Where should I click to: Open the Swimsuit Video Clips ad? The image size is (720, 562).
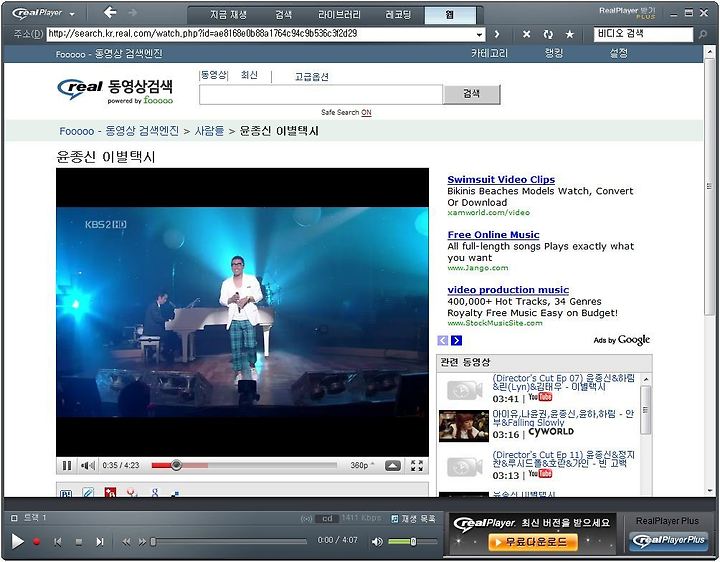point(501,180)
